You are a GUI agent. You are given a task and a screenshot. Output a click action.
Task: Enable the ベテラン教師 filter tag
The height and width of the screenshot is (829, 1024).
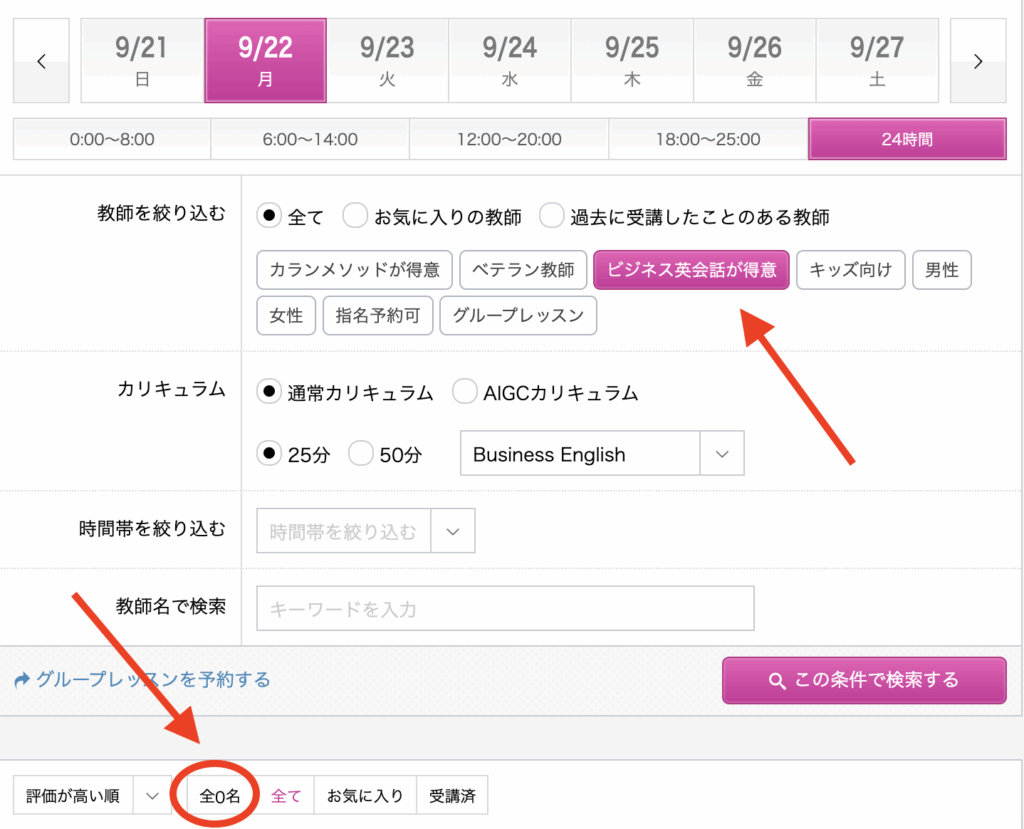point(523,270)
